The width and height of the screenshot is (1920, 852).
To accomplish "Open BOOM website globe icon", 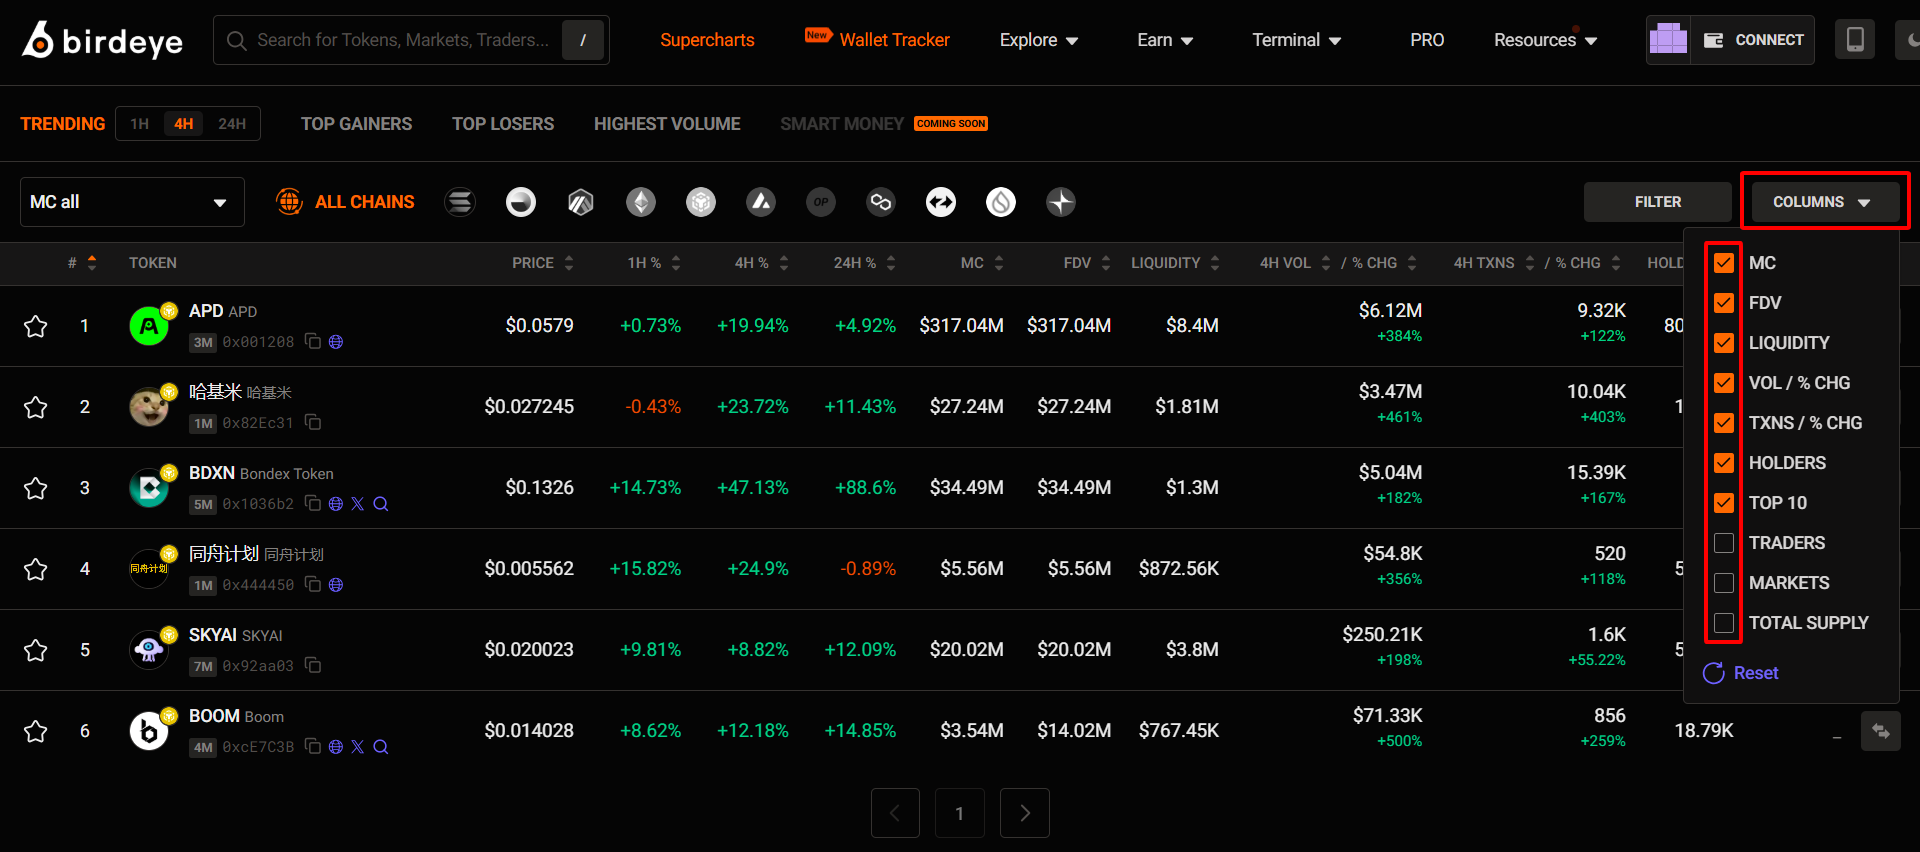I will point(336,747).
